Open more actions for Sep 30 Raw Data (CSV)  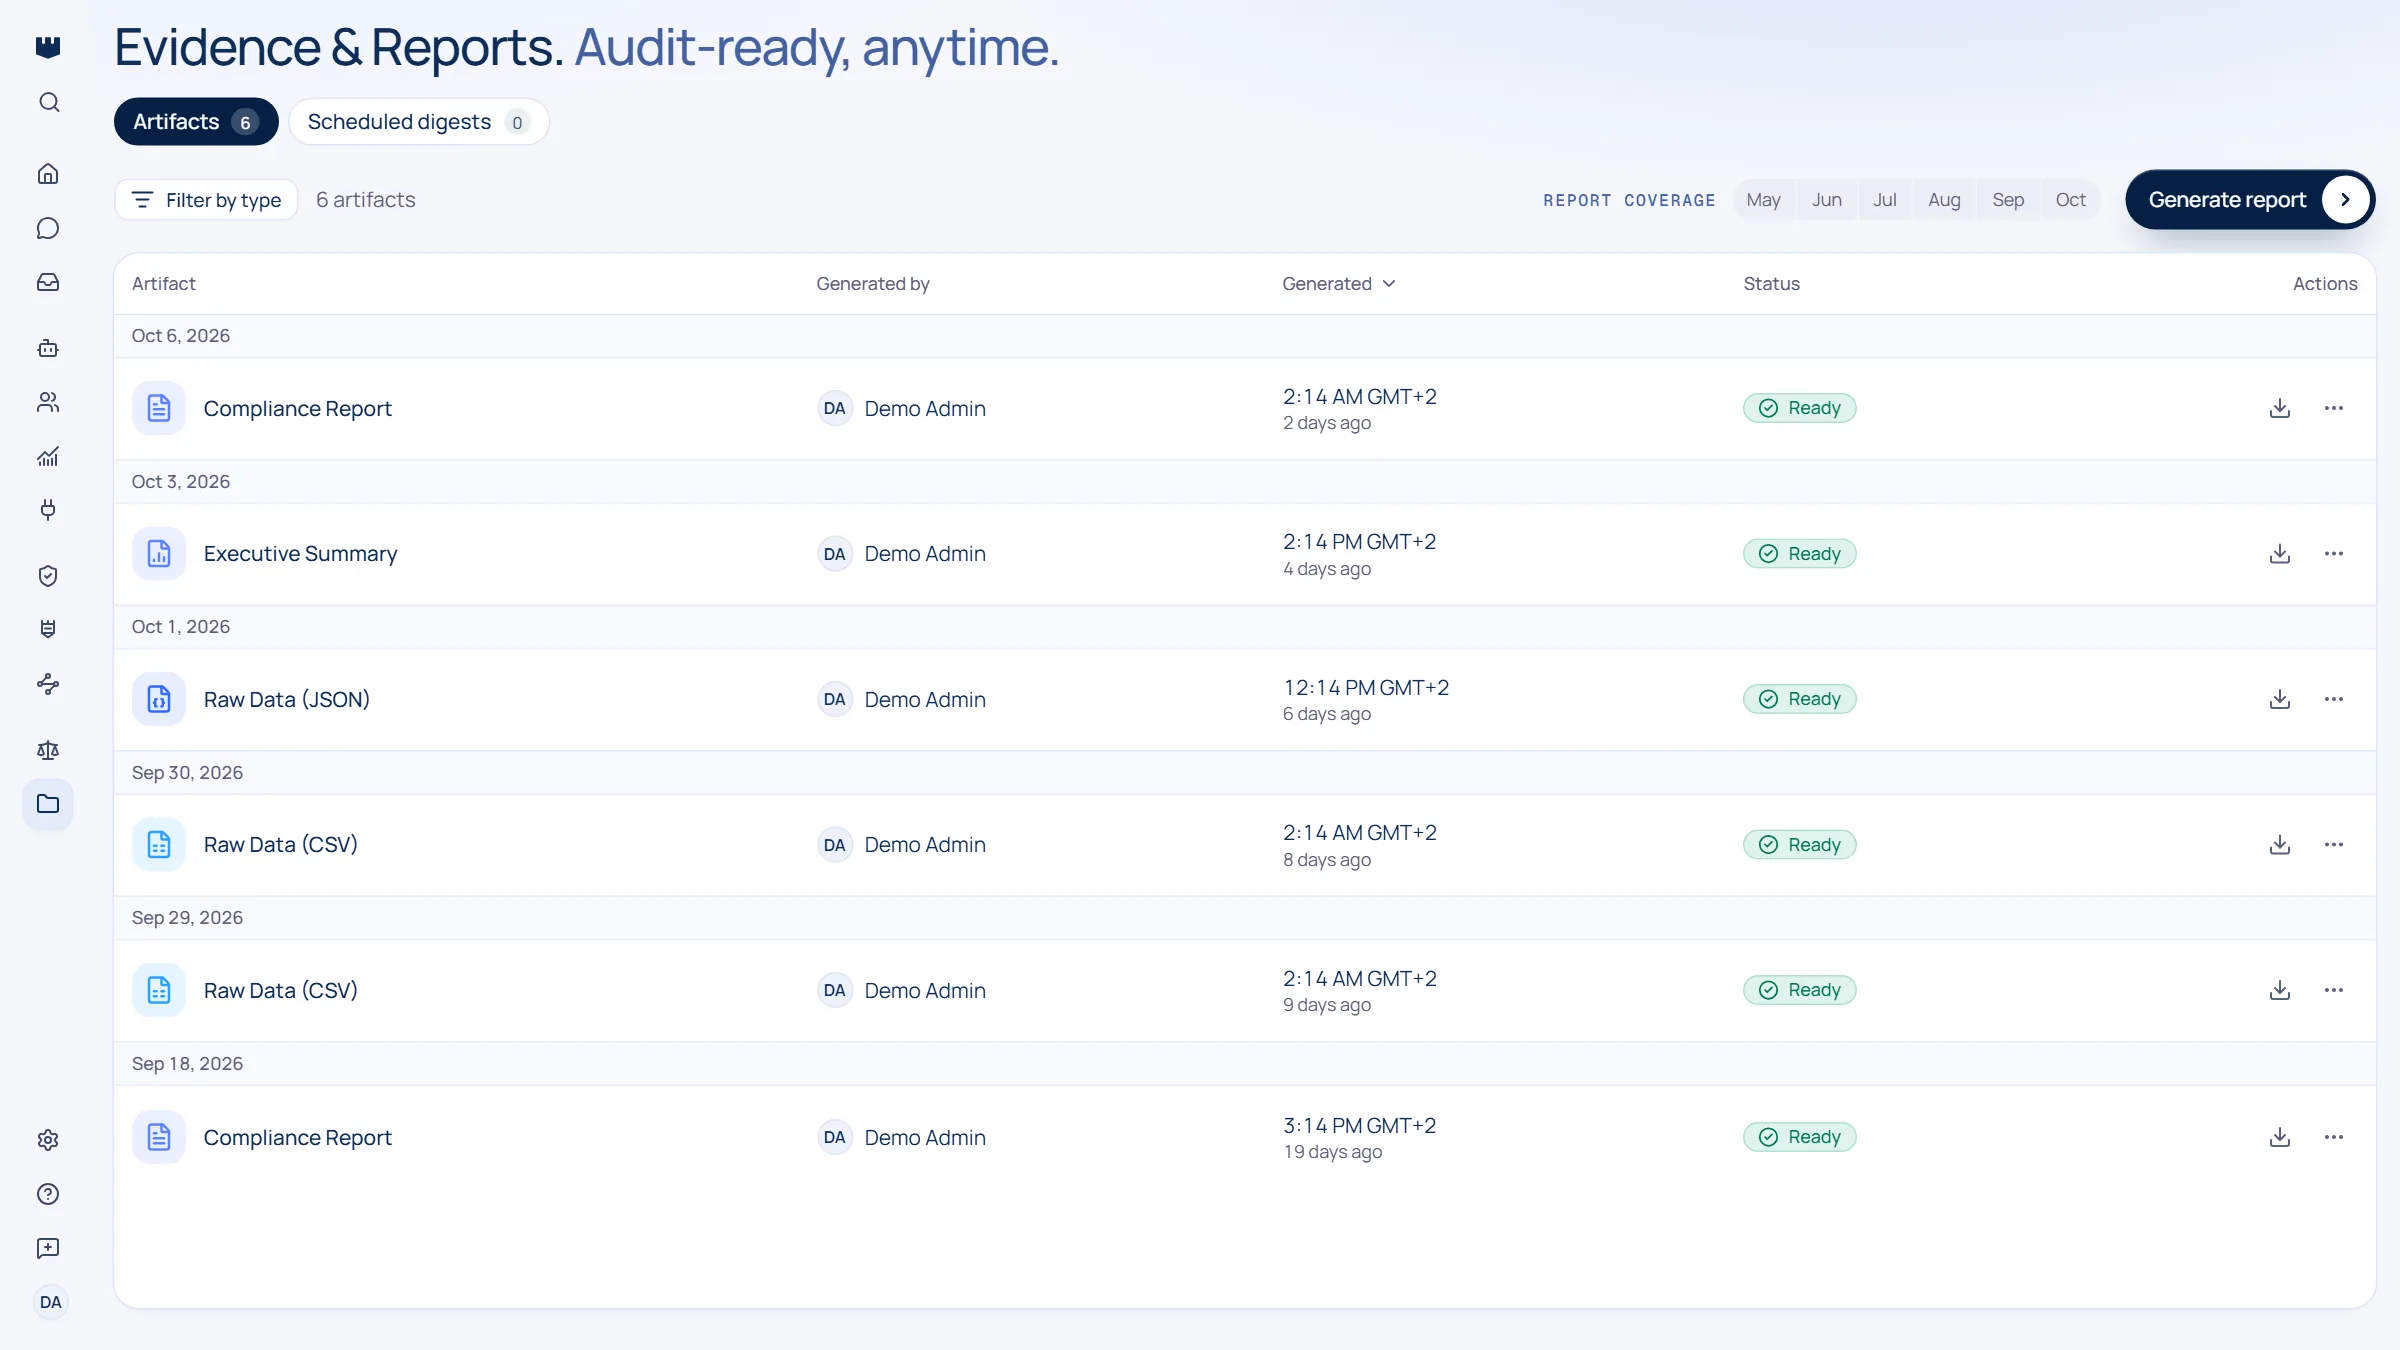(x=2334, y=845)
